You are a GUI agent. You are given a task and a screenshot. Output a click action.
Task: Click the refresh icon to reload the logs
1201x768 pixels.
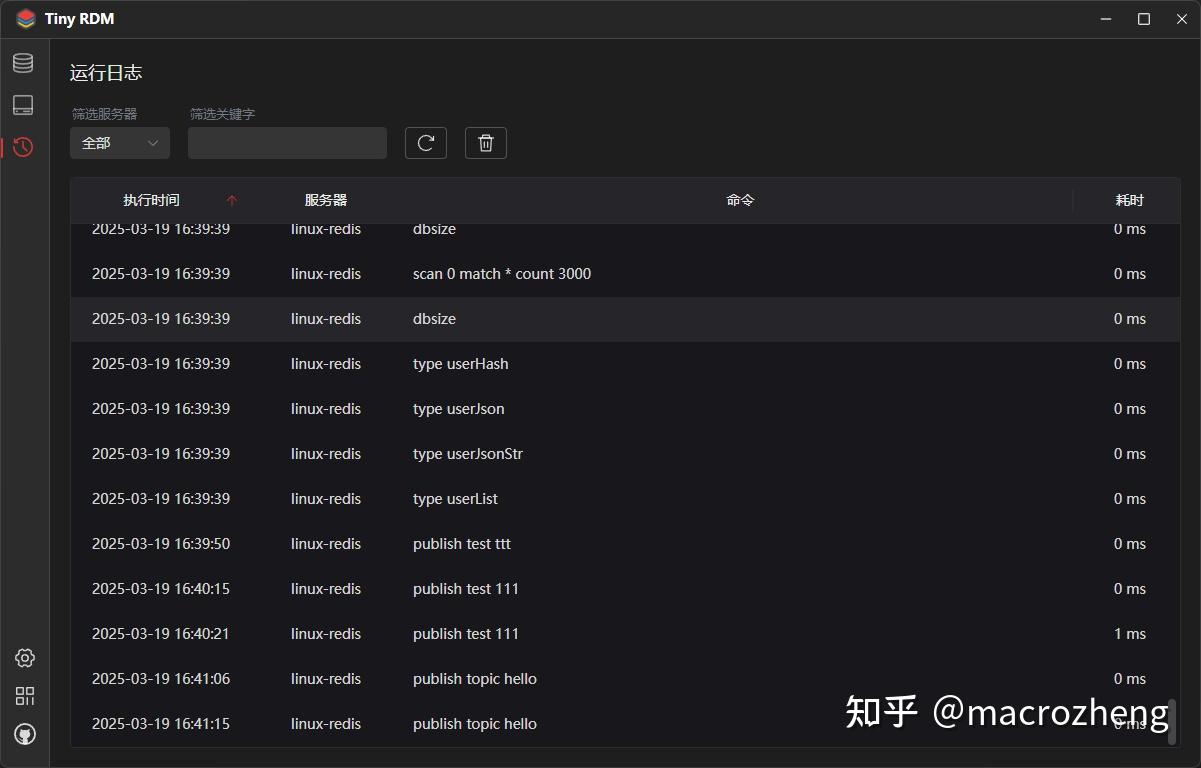tap(425, 142)
